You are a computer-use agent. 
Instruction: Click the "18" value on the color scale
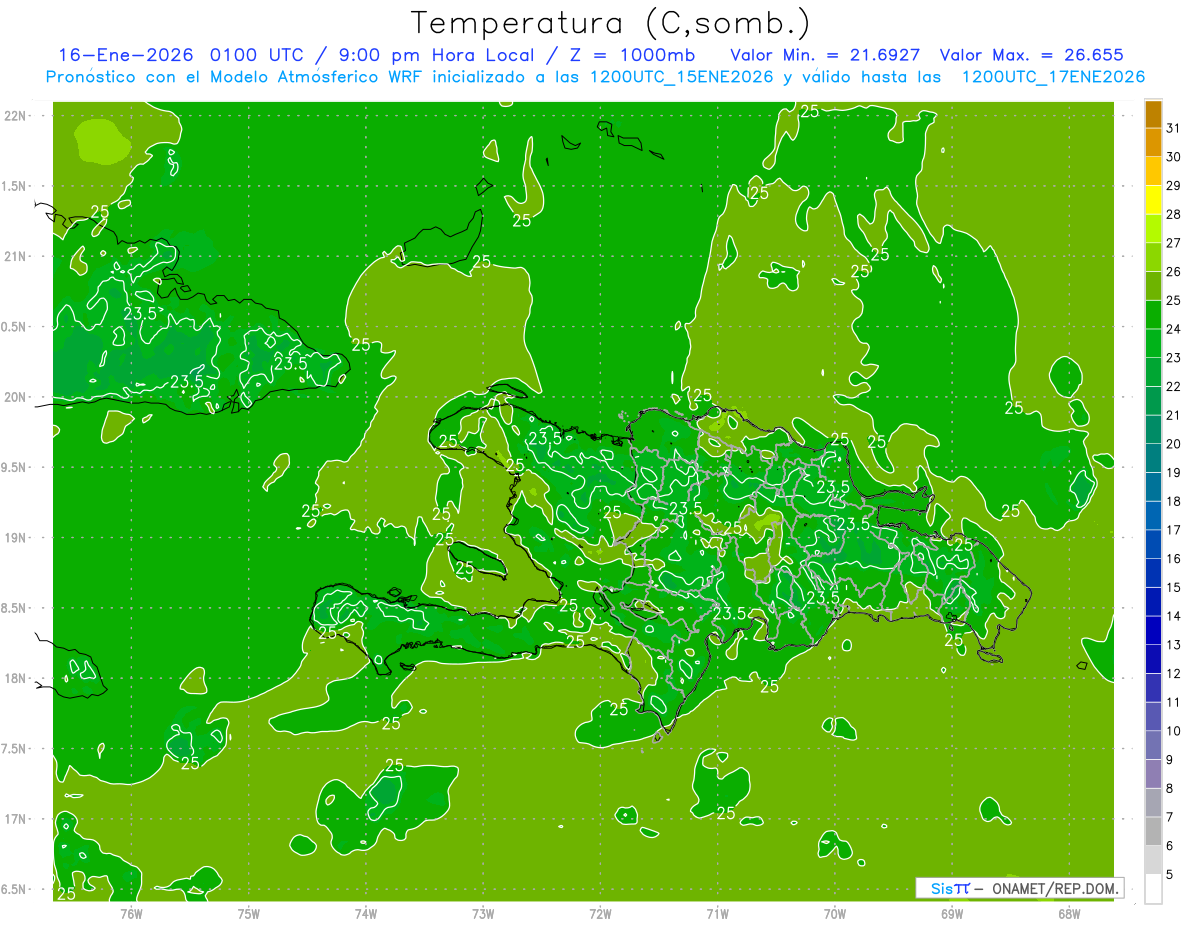pyautogui.click(x=1174, y=501)
